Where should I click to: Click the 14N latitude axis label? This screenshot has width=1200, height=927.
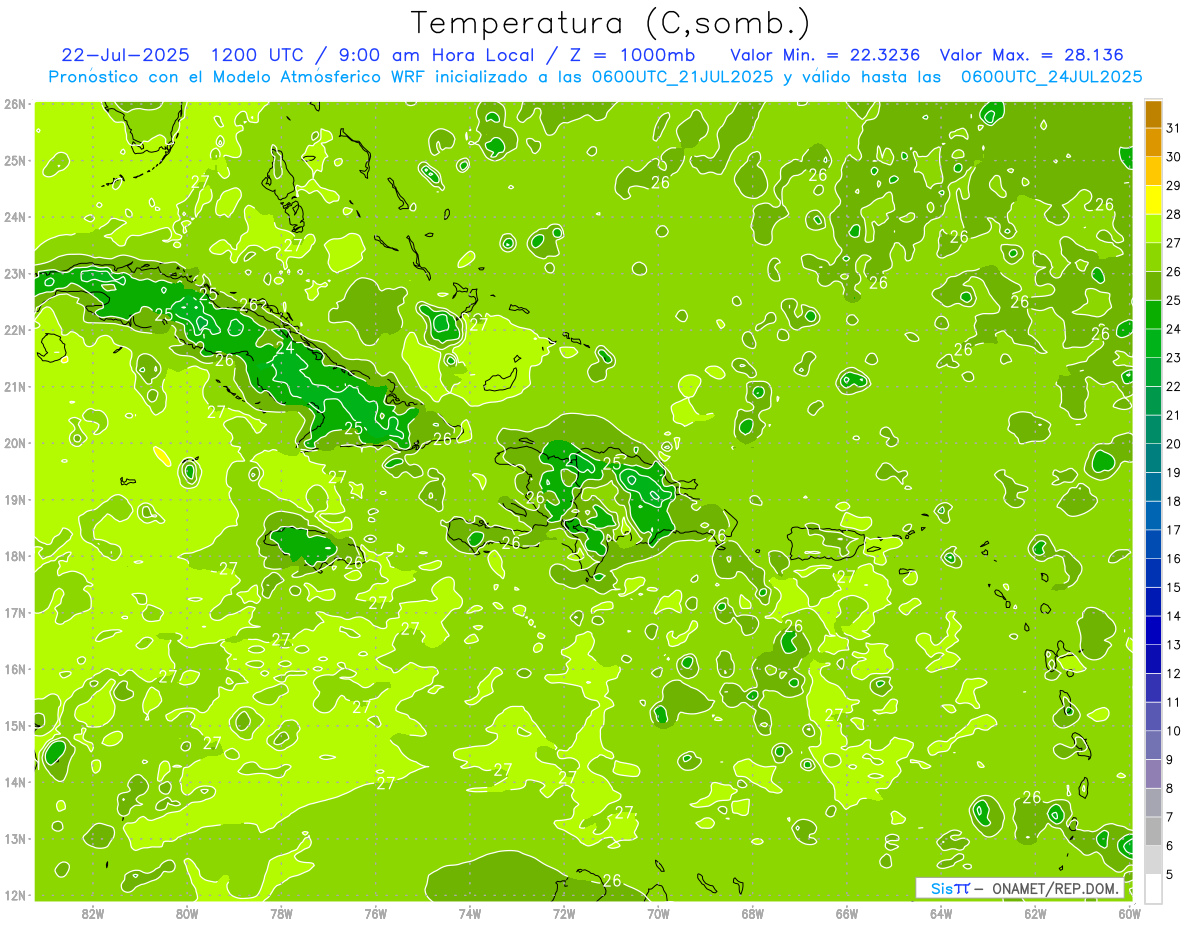click(15, 782)
